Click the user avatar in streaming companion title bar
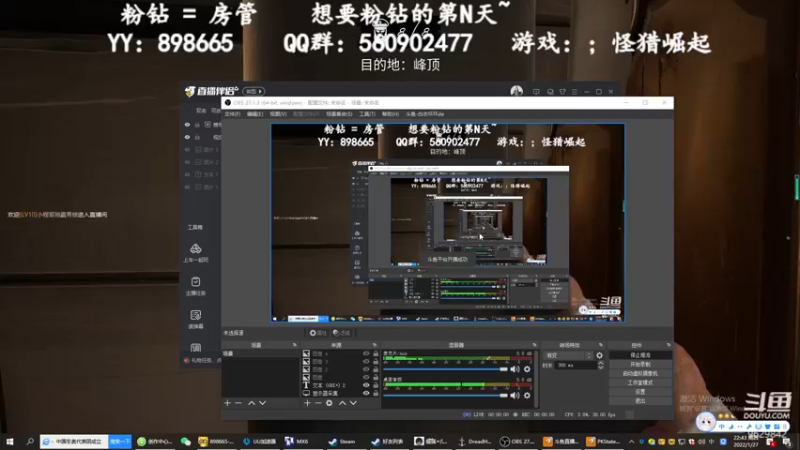The image size is (800, 450). (516, 91)
